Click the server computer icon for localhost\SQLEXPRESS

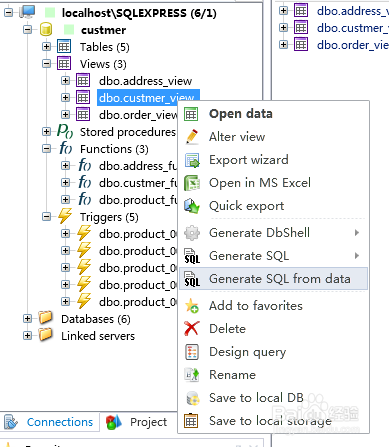(27, 12)
